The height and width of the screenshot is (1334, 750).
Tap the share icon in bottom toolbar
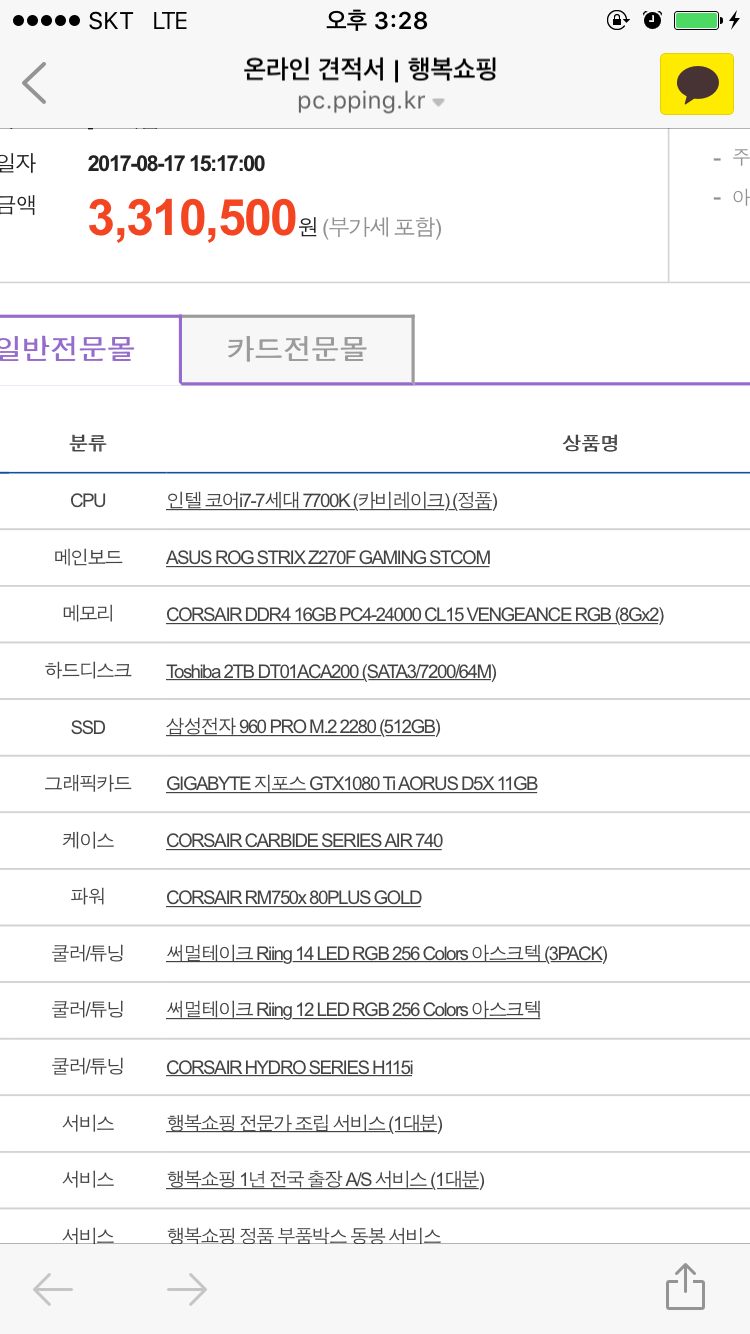(685, 1287)
